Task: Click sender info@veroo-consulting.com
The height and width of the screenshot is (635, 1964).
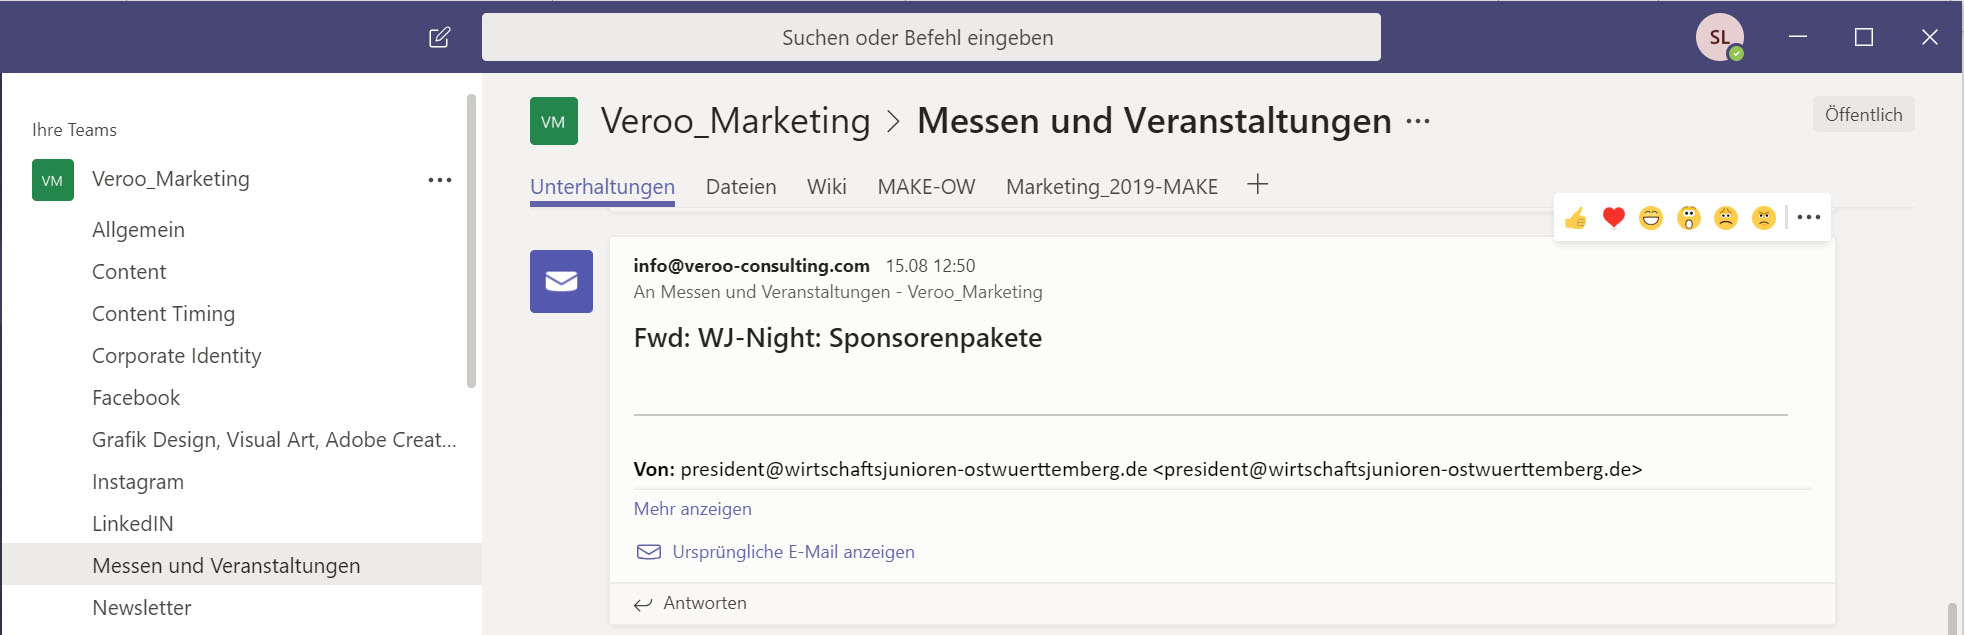Action: click(751, 266)
